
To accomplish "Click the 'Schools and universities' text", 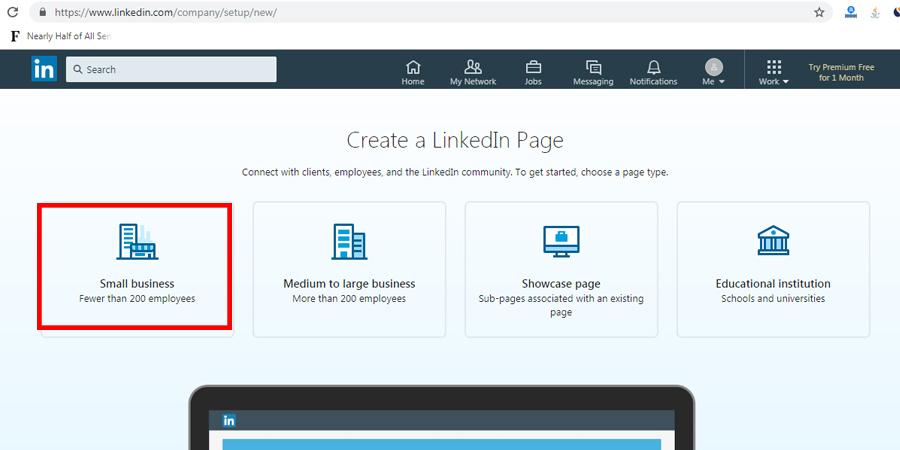I will (x=773, y=298).
